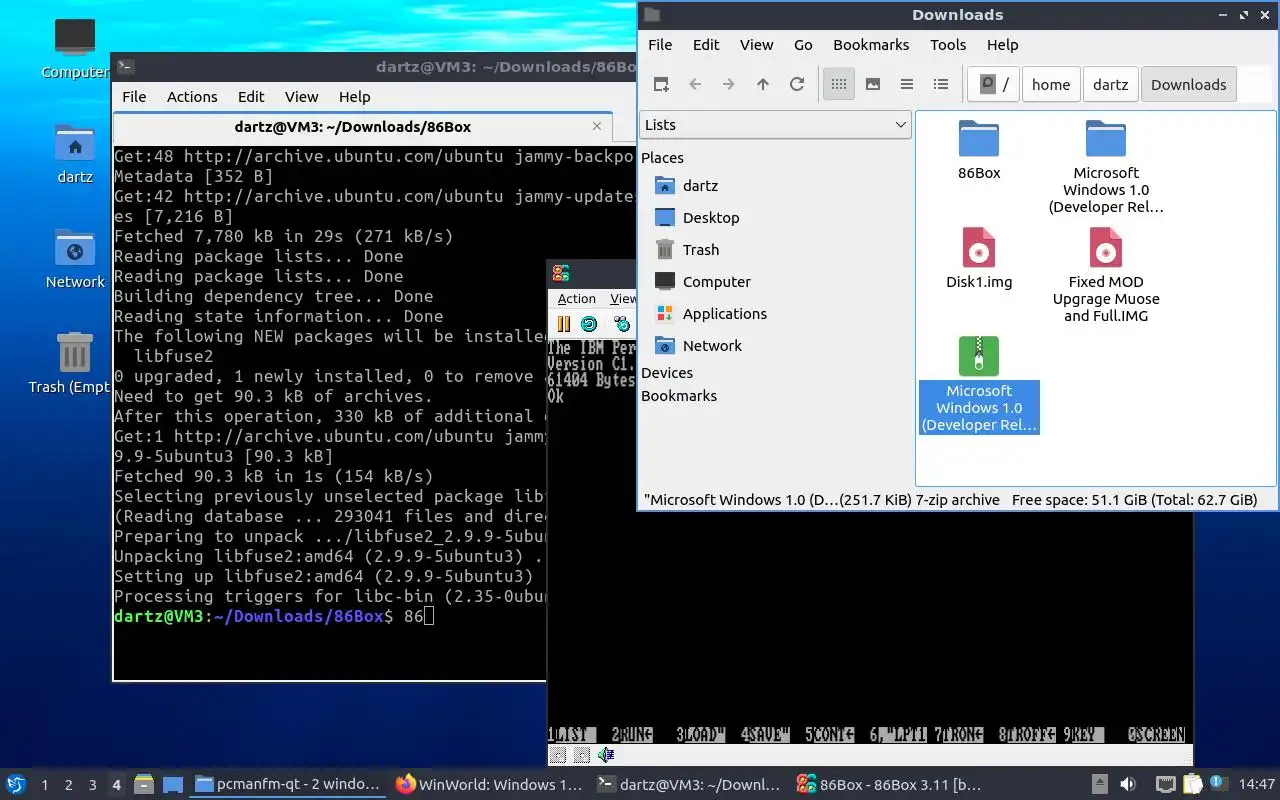
Task: Open View menu in terminal window
Action: (301, 96)
